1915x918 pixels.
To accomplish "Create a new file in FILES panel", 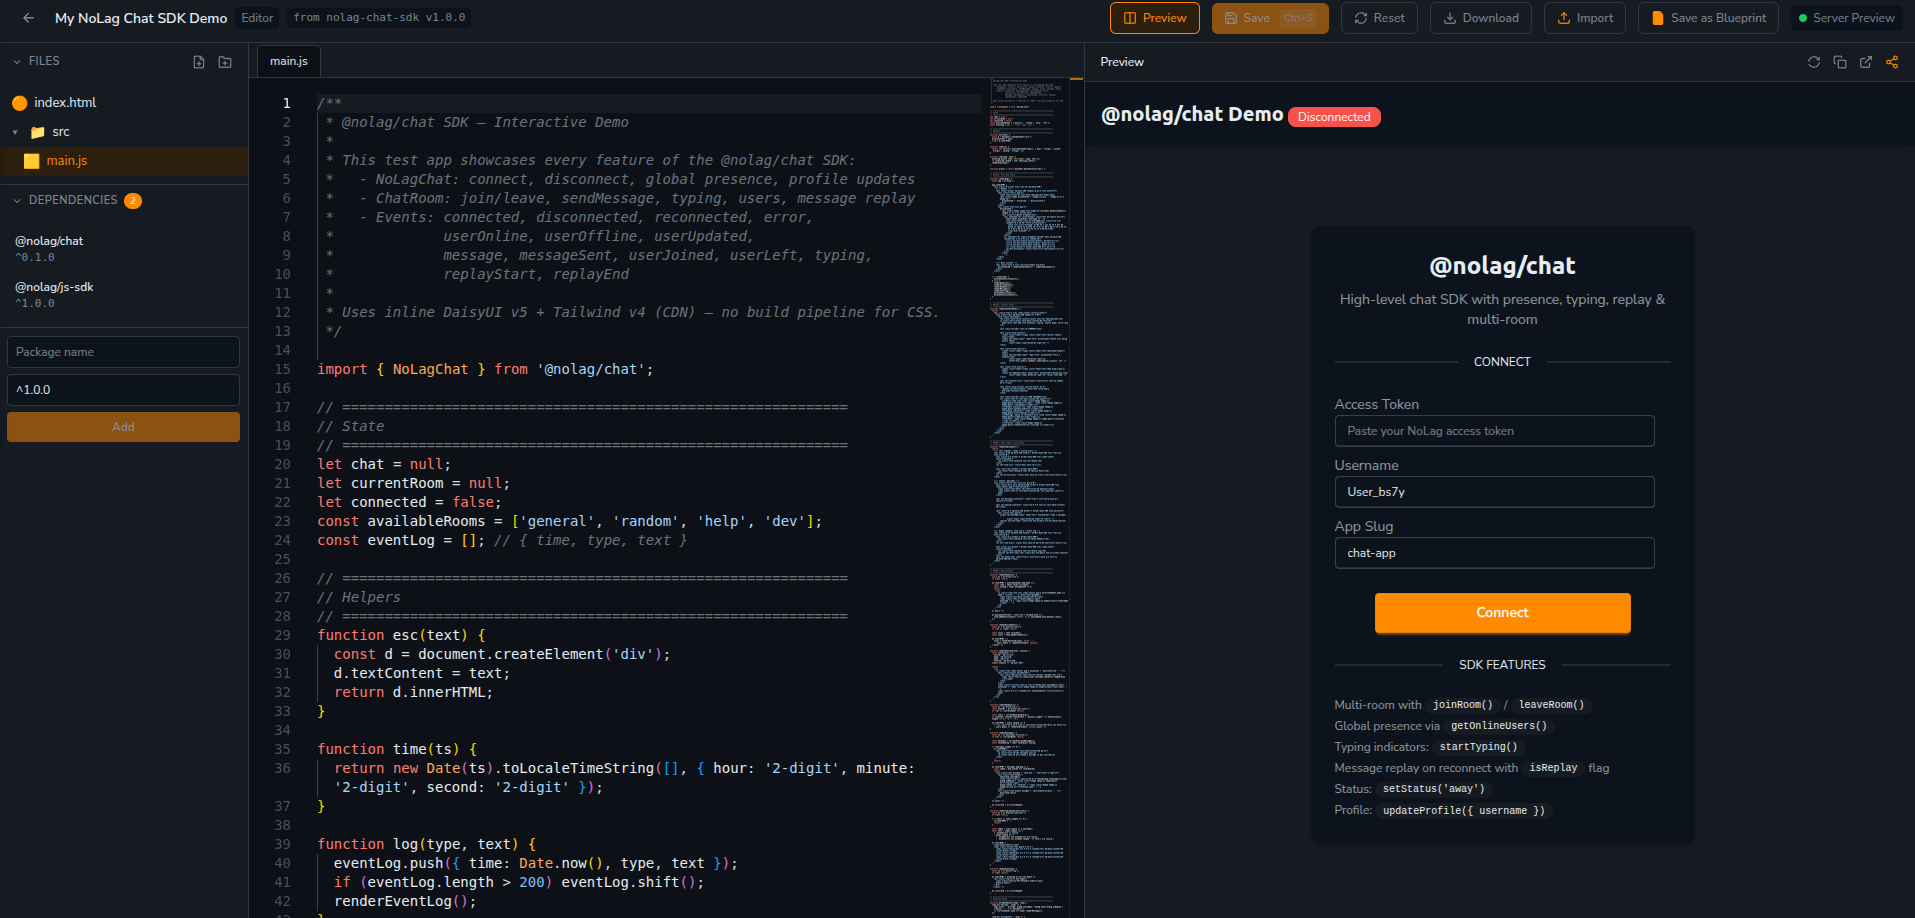I will pos(199,62).
